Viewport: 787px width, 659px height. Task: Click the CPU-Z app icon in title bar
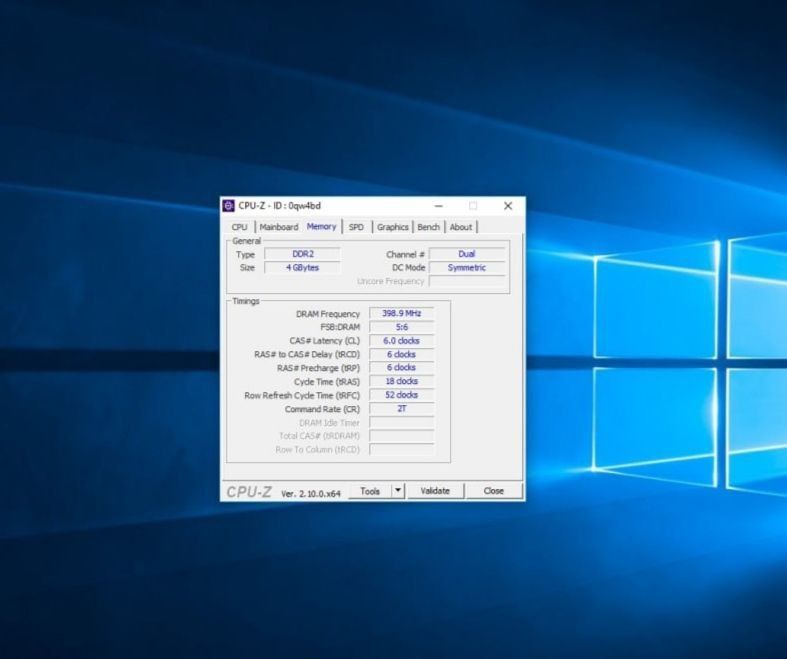click(x=228, y=206)
